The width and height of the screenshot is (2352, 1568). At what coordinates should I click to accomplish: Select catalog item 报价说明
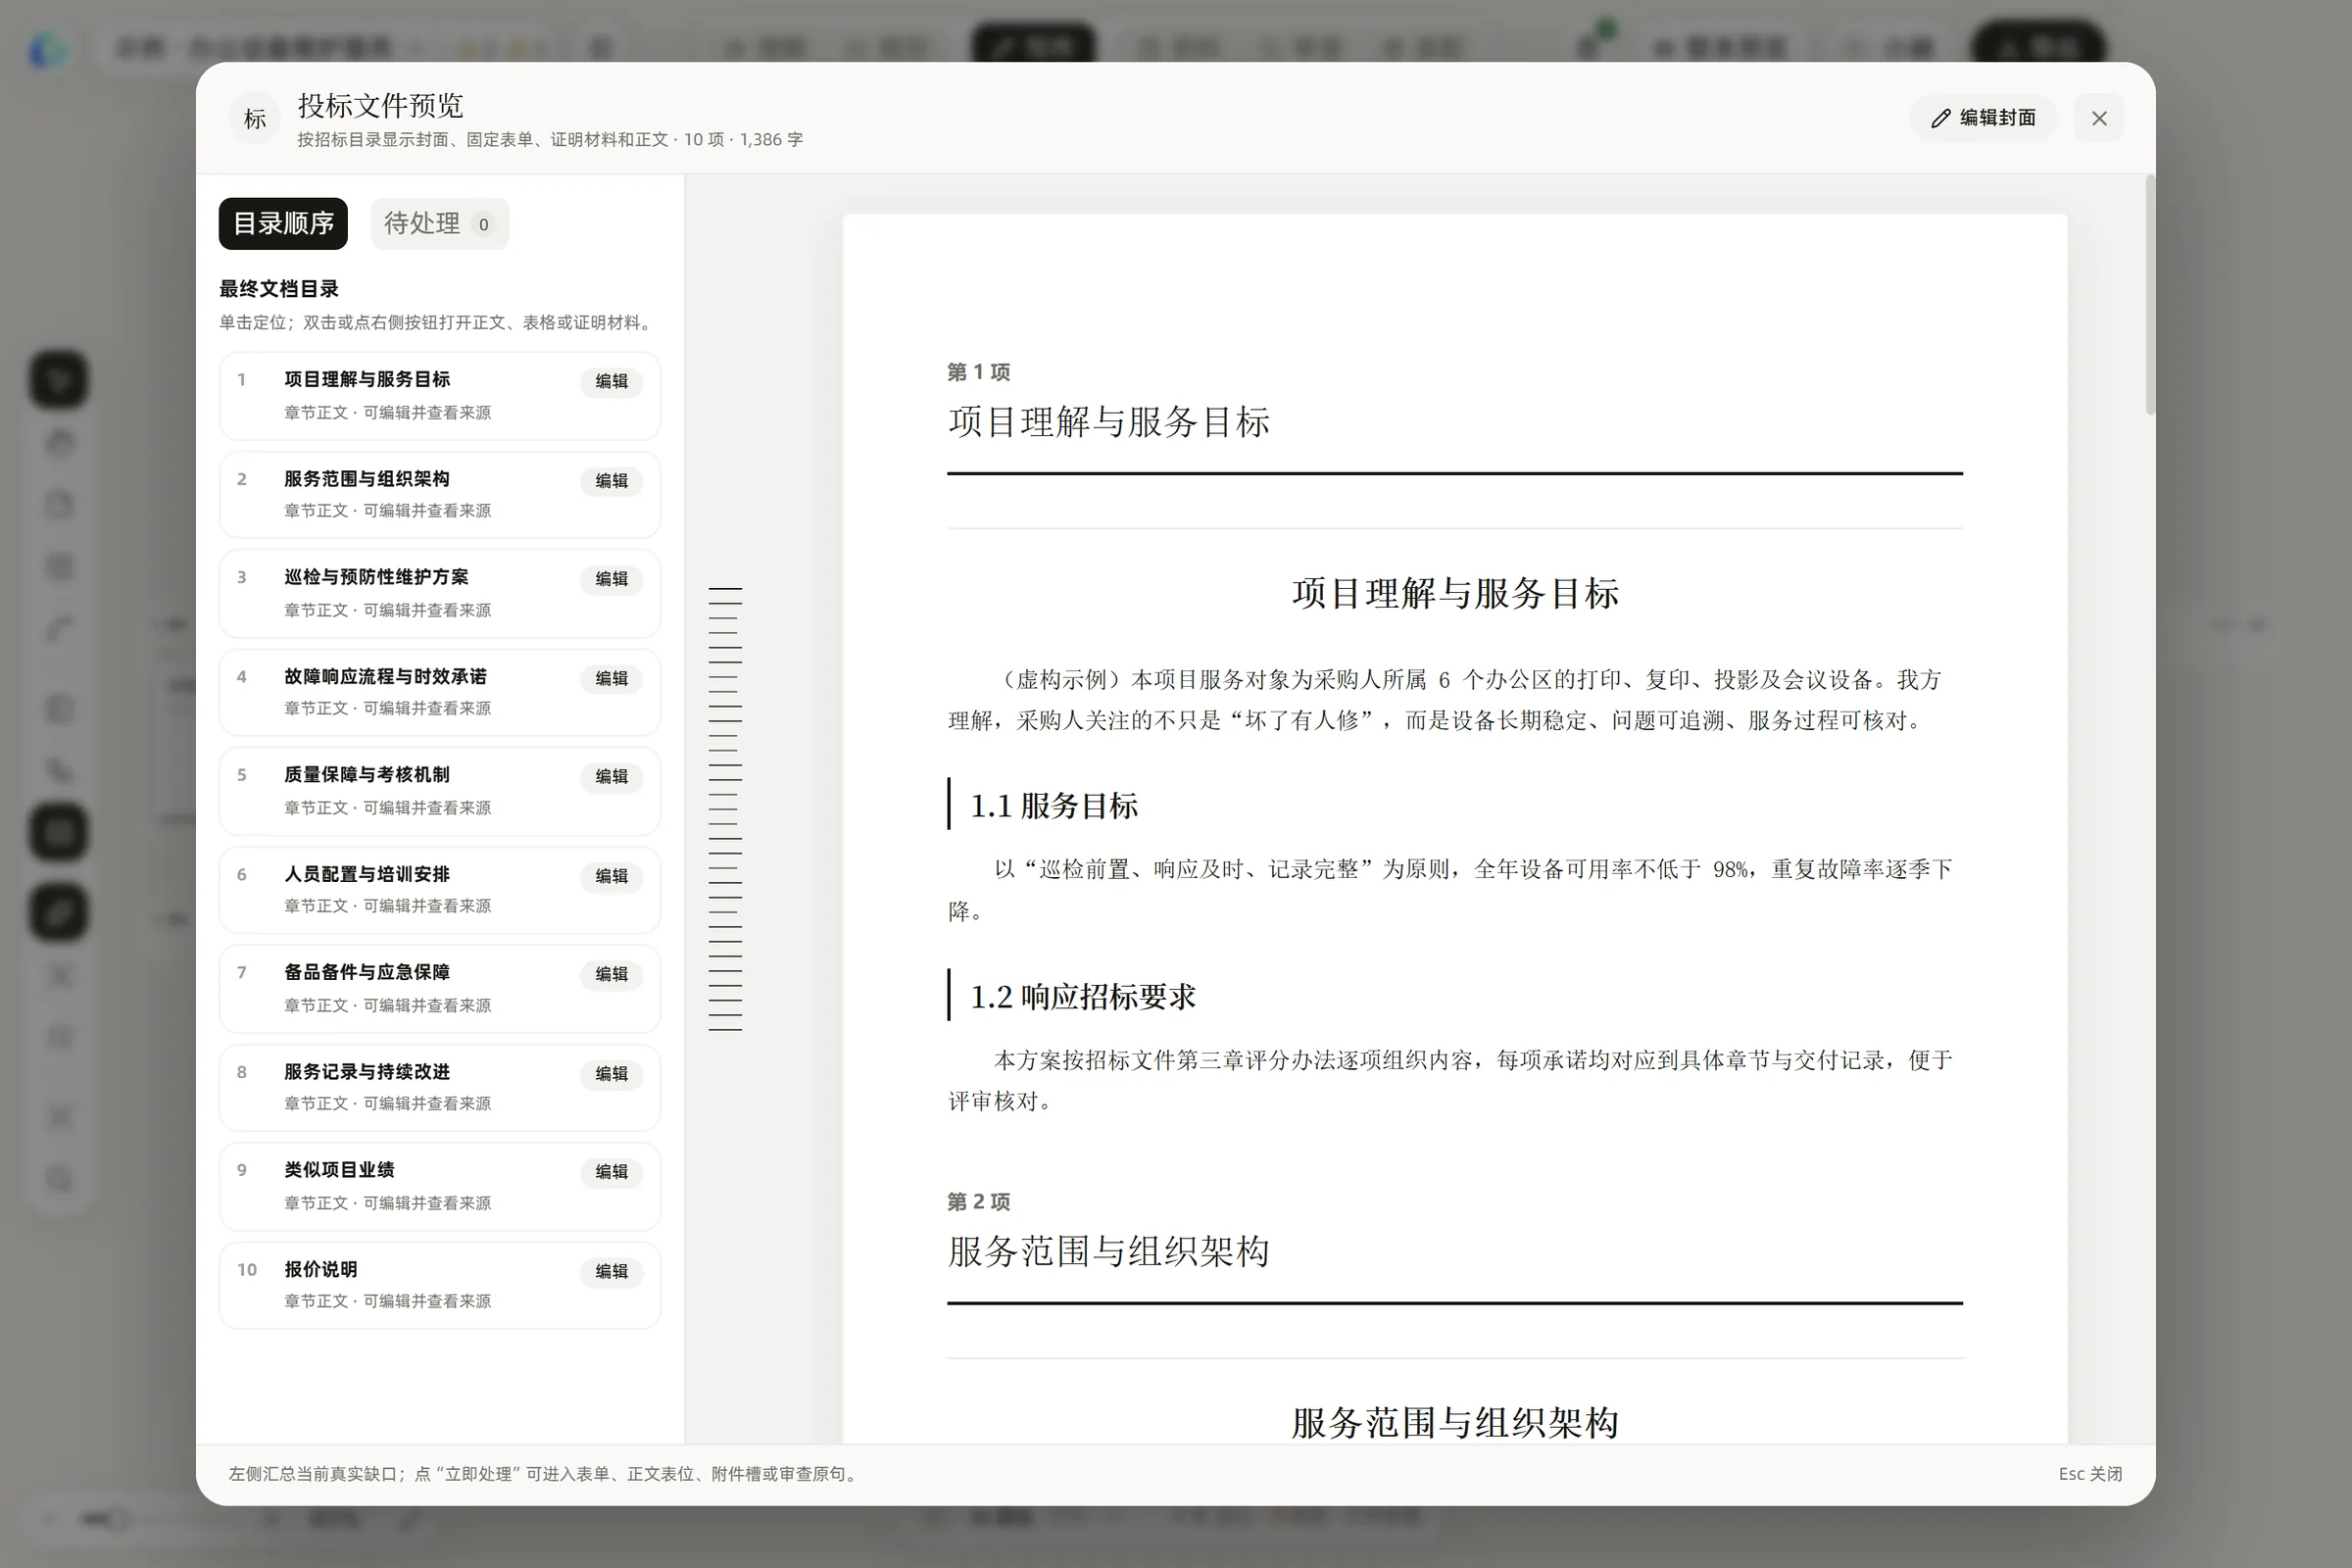click(x=440, y=1285)
